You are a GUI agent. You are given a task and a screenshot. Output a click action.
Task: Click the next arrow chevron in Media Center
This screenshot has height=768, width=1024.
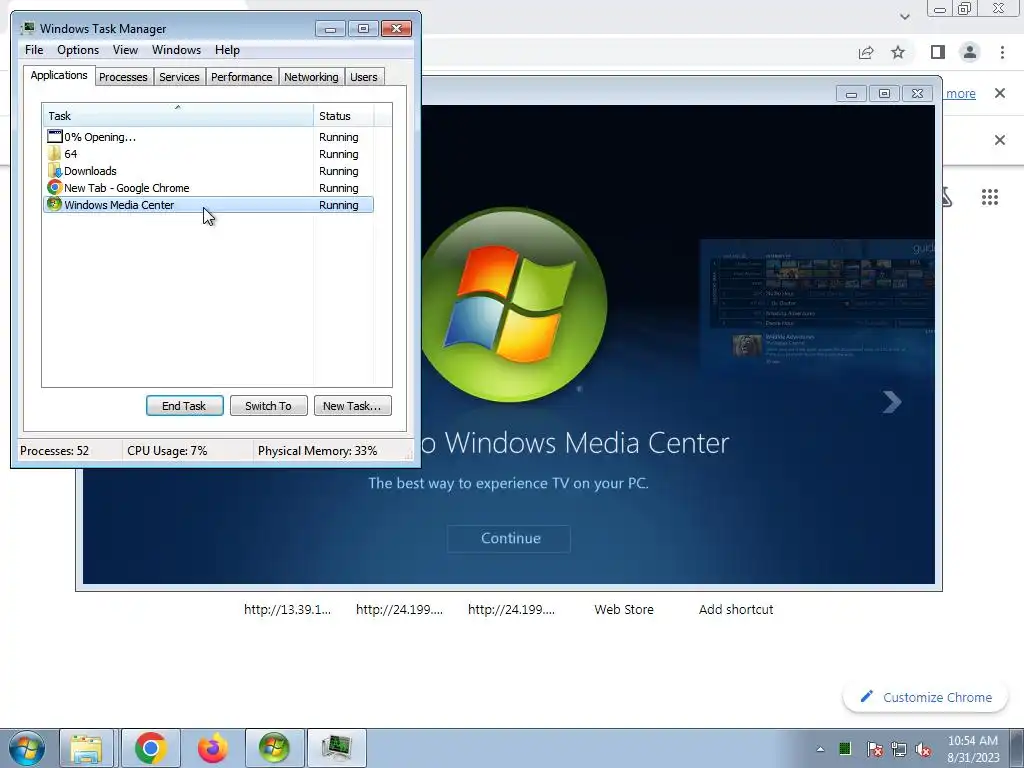coord(892,402)
